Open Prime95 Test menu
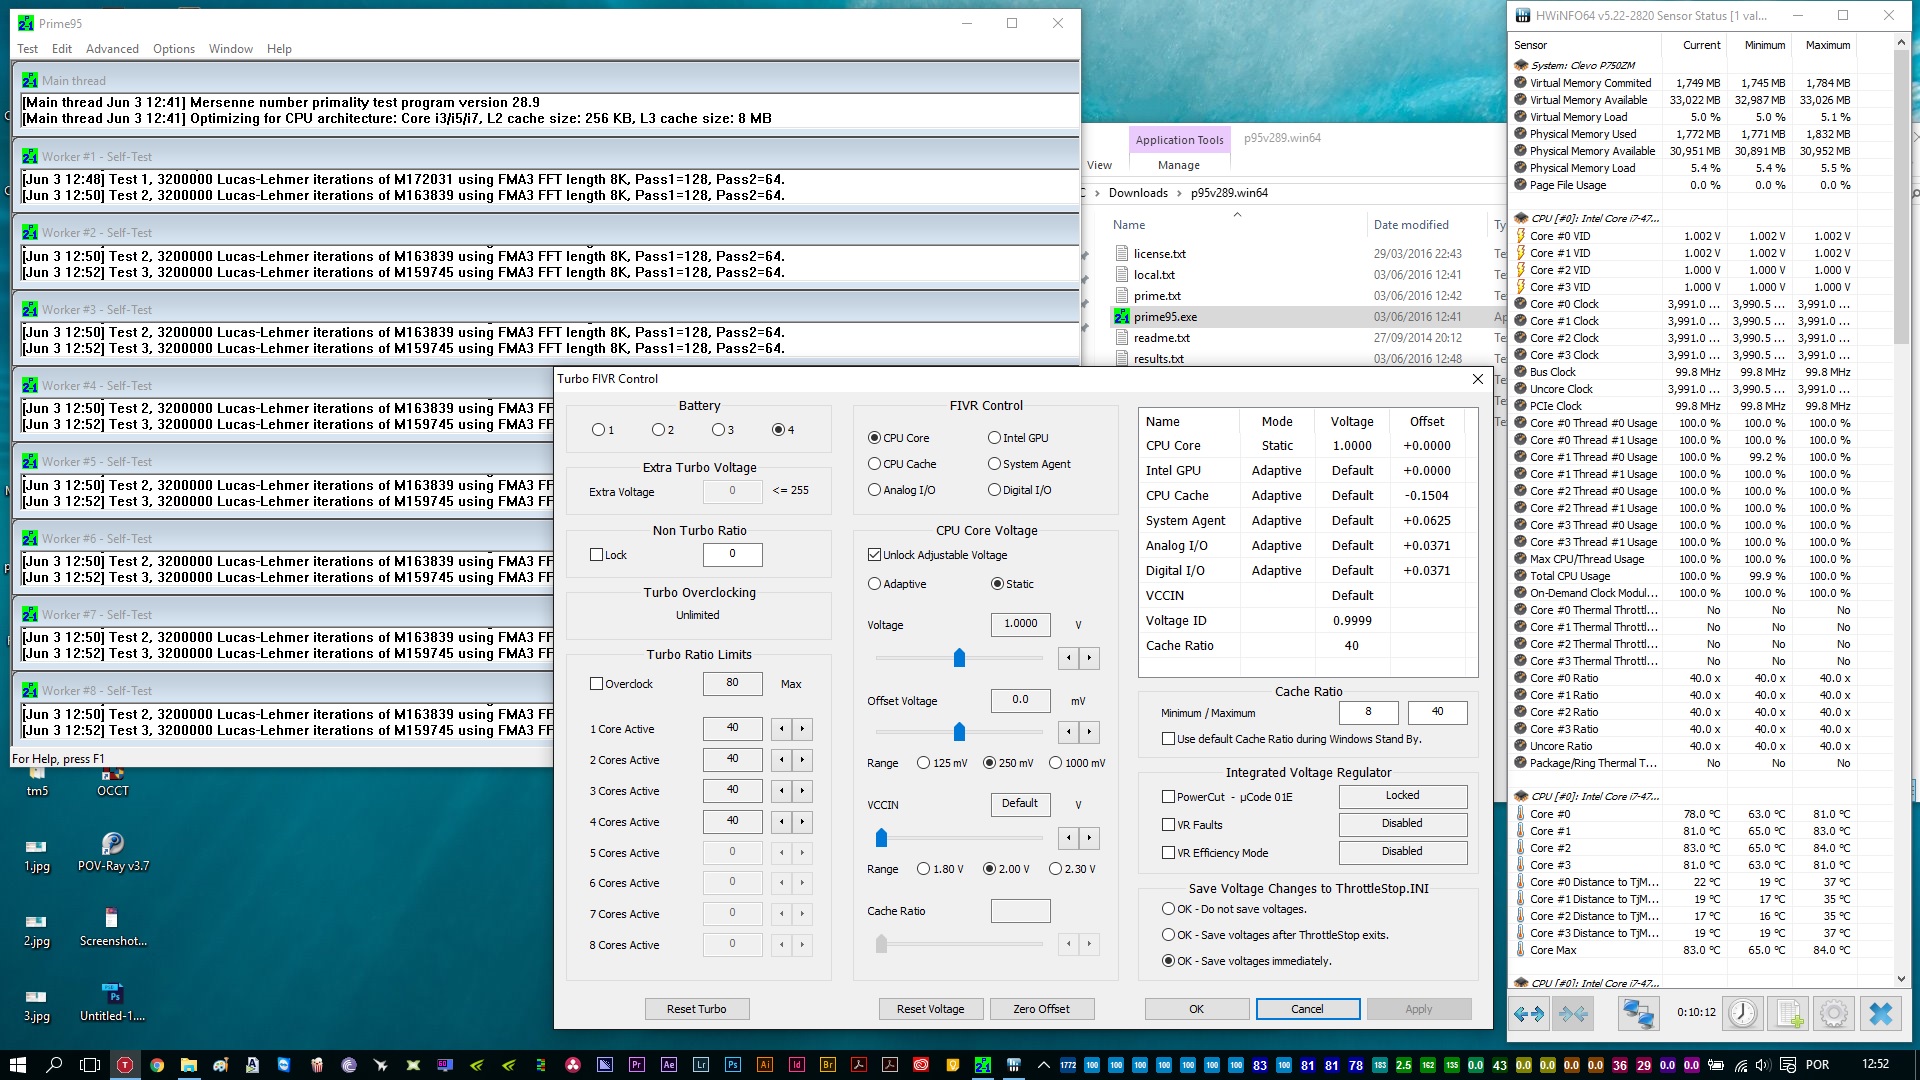Image resolution: width=1920 pixels, height=1080 pixels. pos(27,48)
